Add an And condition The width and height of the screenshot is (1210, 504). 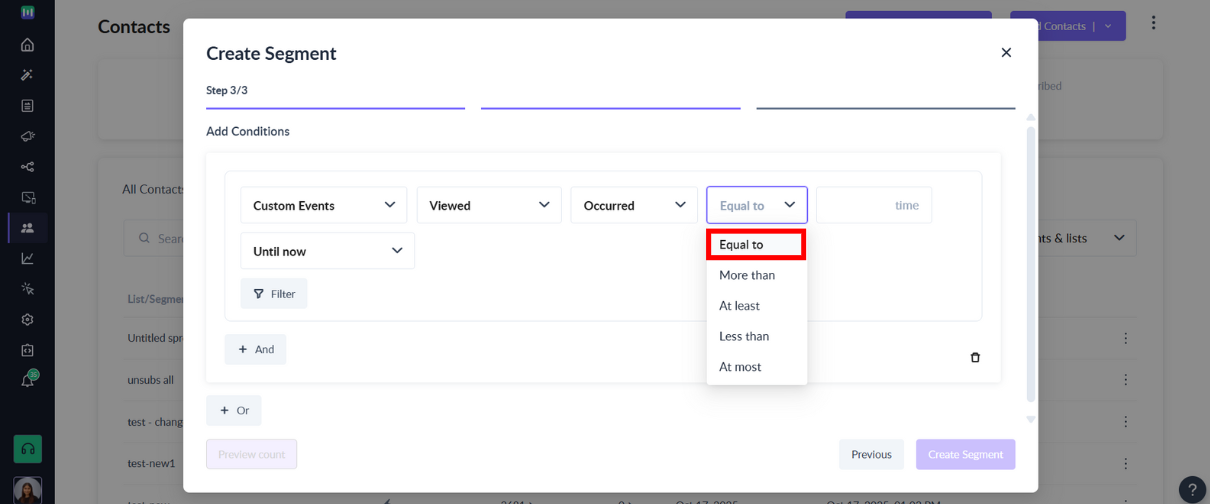255,349
